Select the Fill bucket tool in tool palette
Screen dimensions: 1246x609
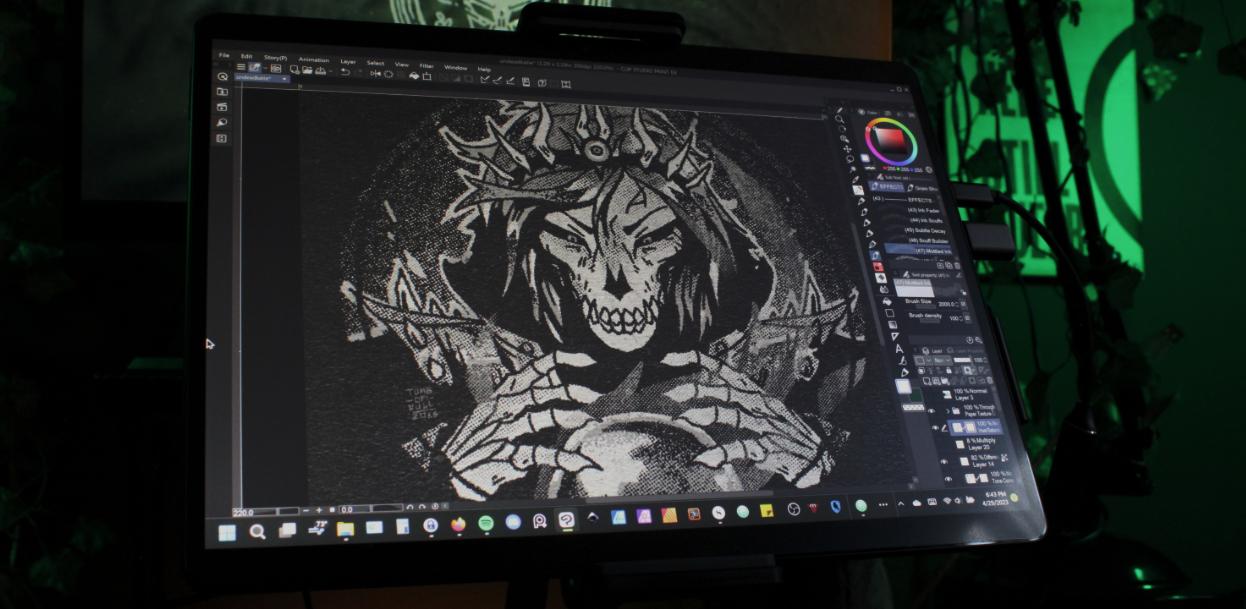click(887, 301)
